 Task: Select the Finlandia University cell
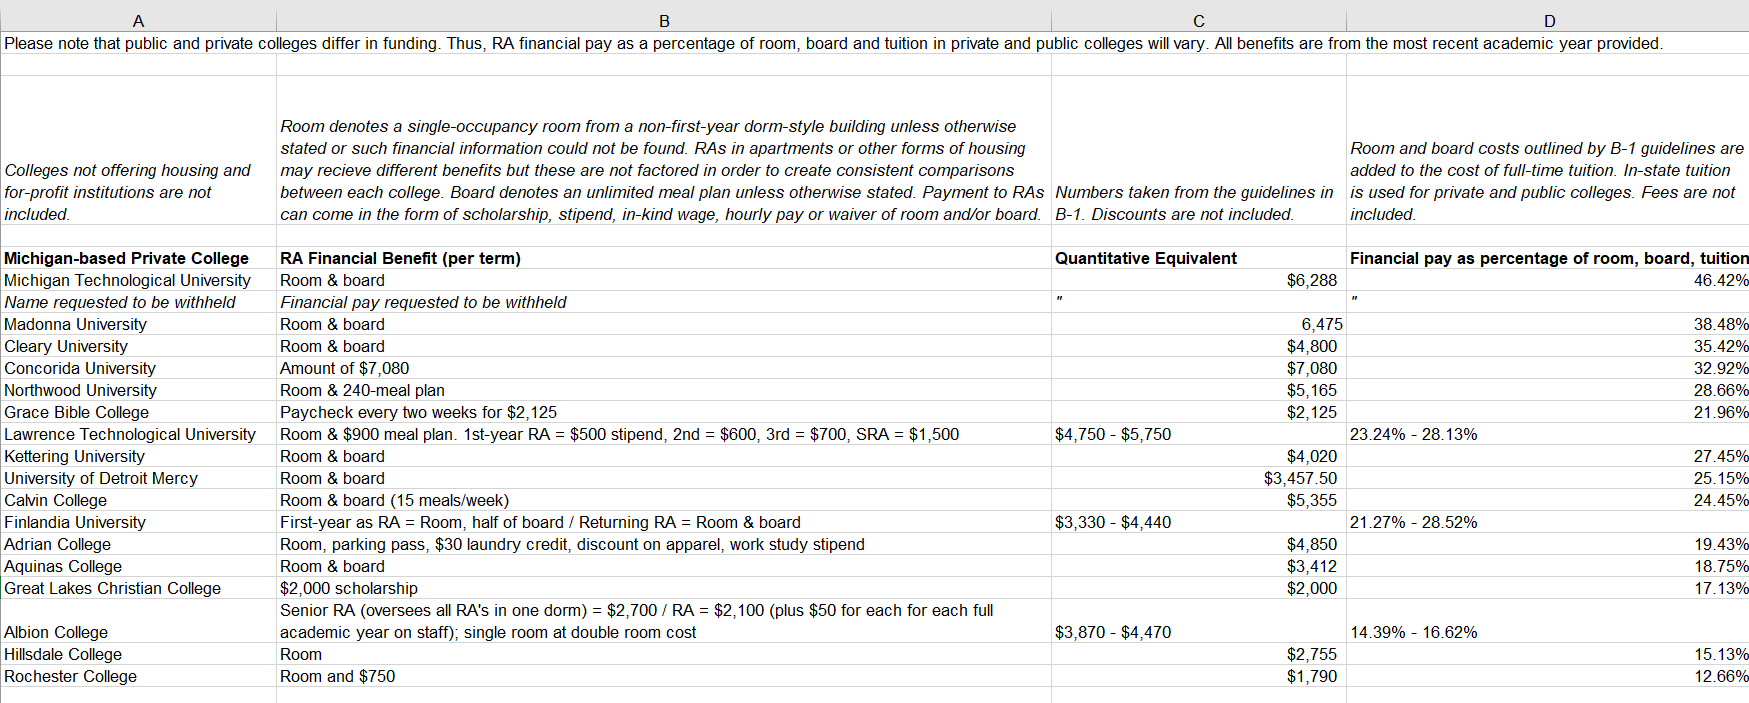(138, 522)
